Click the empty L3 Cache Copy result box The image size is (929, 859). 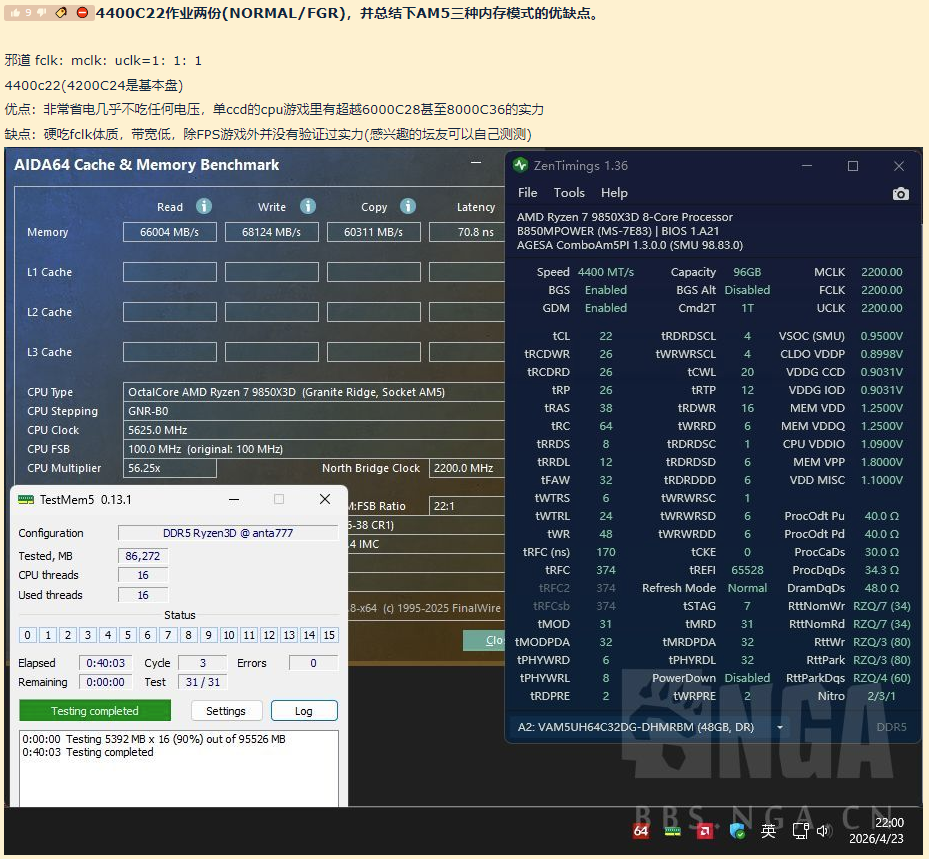(x=373, y=352)
